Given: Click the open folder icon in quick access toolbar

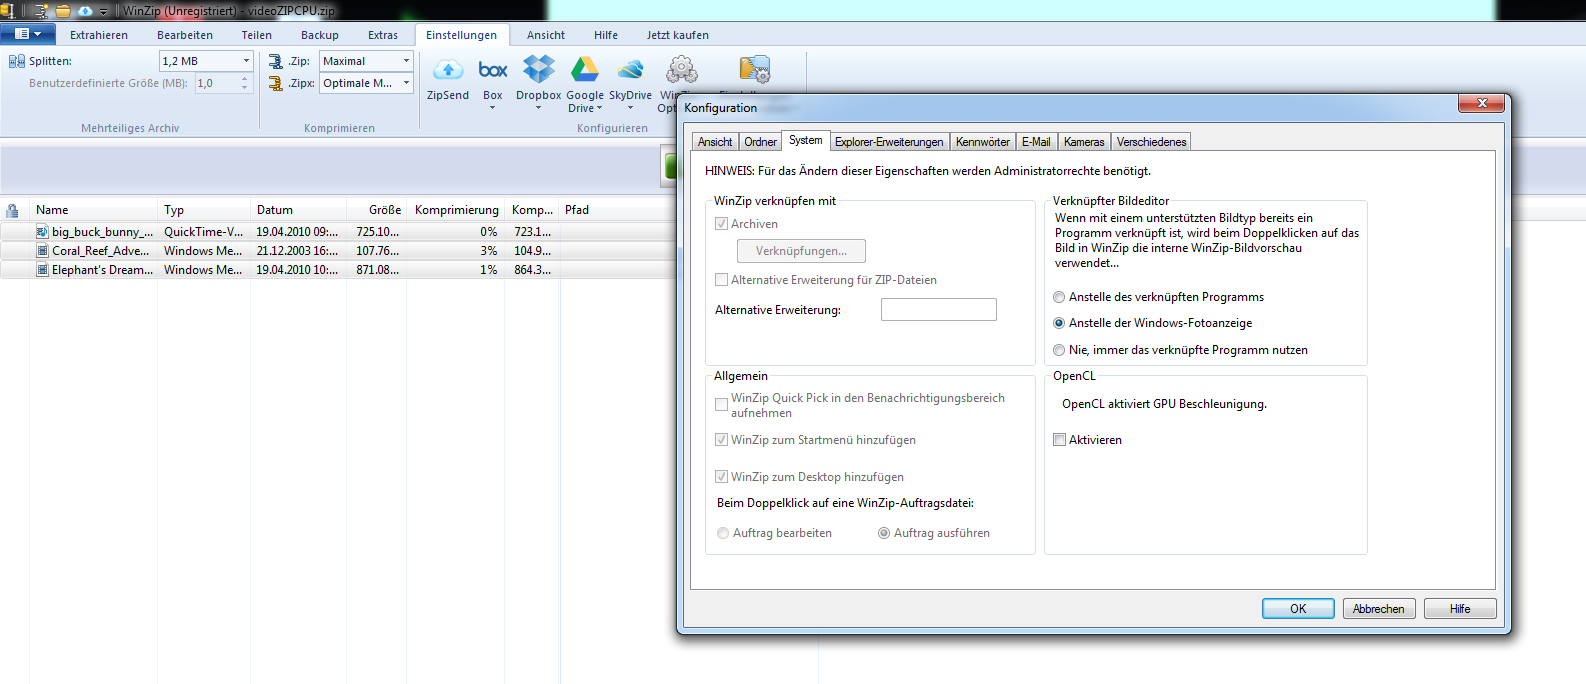Looking at the screenshot, I should pos(63,11).
